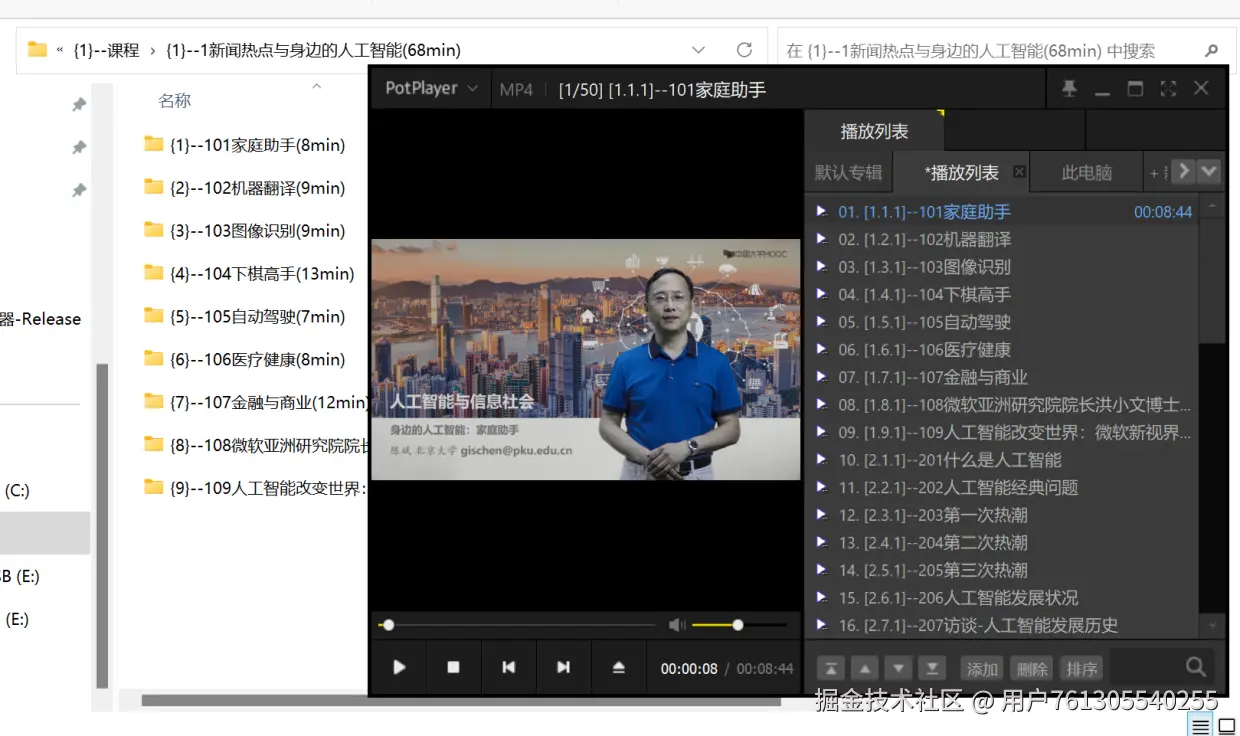Select folder {1}--101家庭助手(8min)
Image resolution: width=1240 pixels, height=736 pixels.
[245, 145]
